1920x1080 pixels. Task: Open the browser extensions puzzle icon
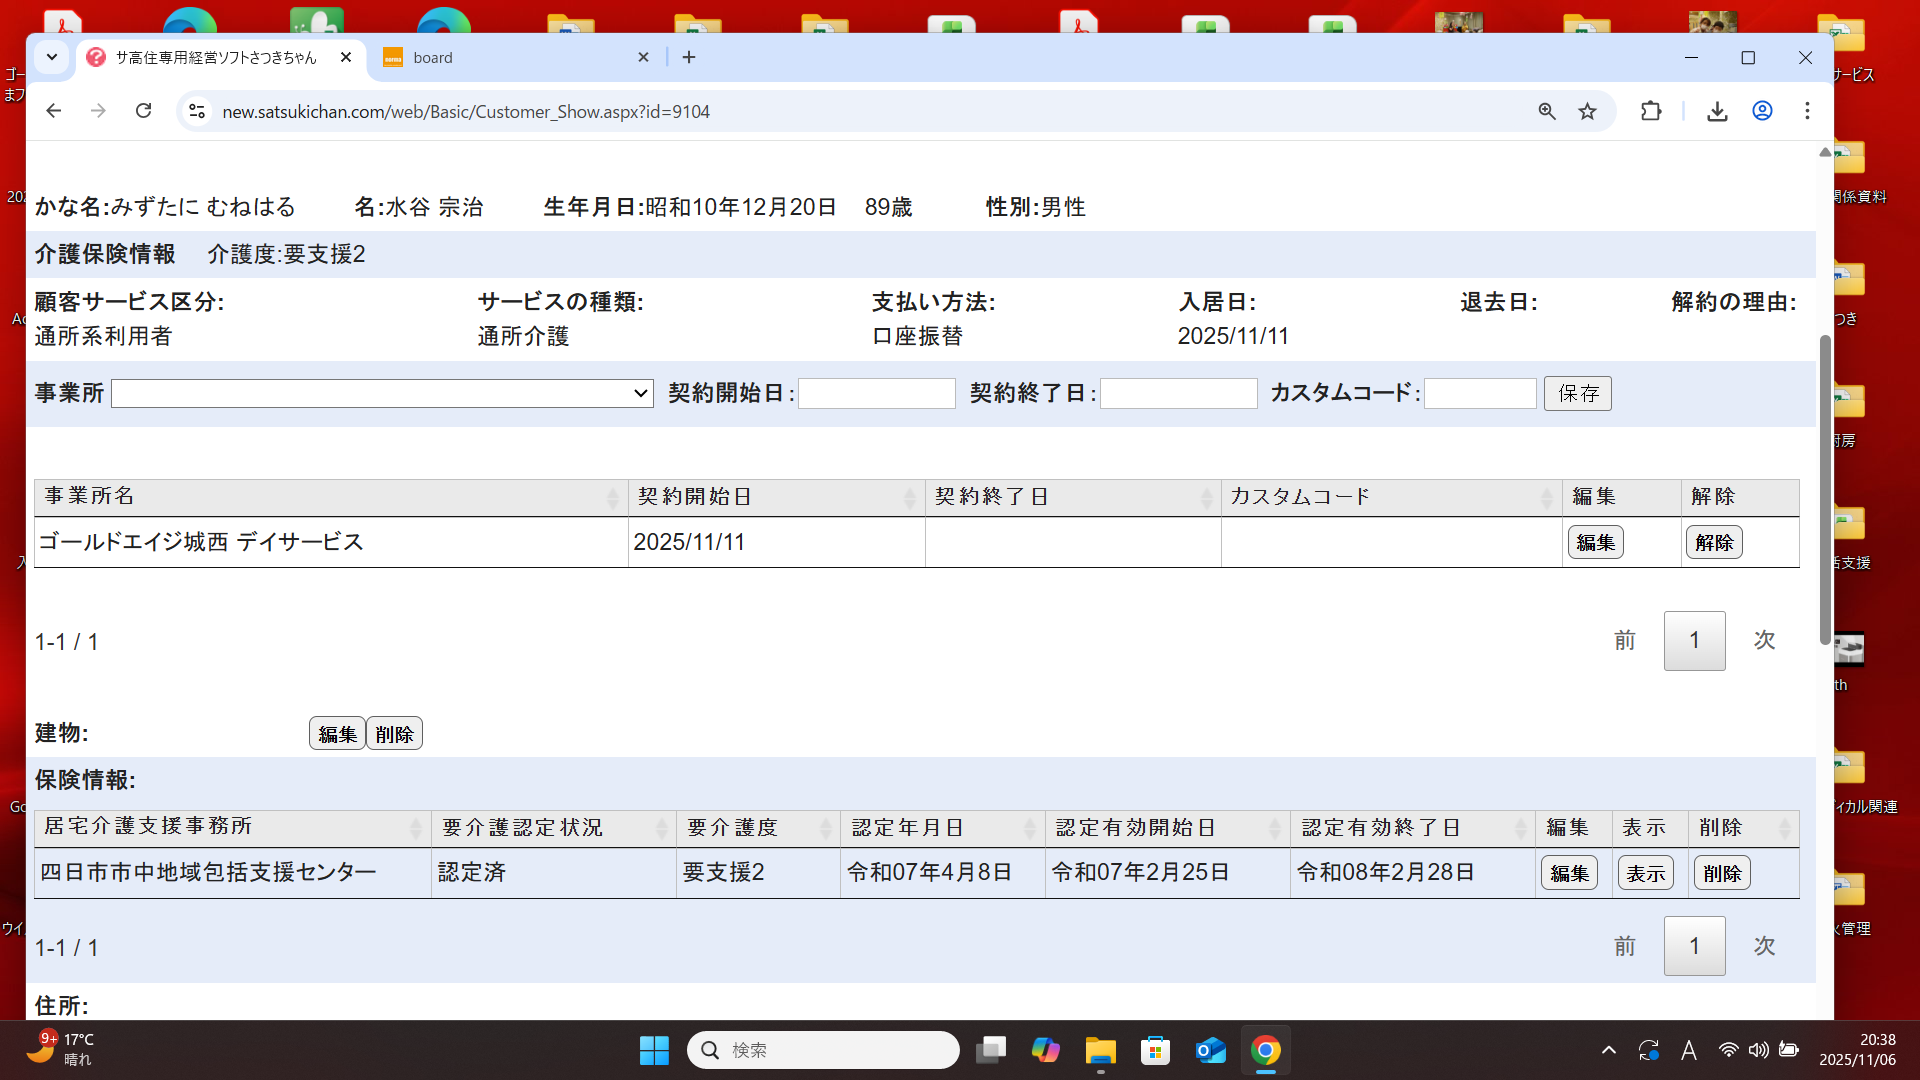coord(1651,111)
